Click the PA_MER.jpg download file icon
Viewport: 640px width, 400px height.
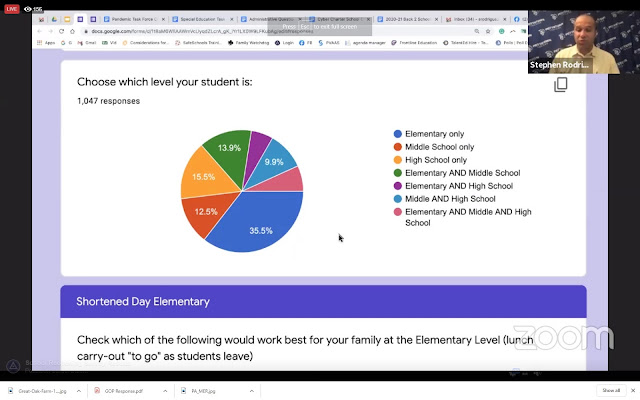pos(184,391)
